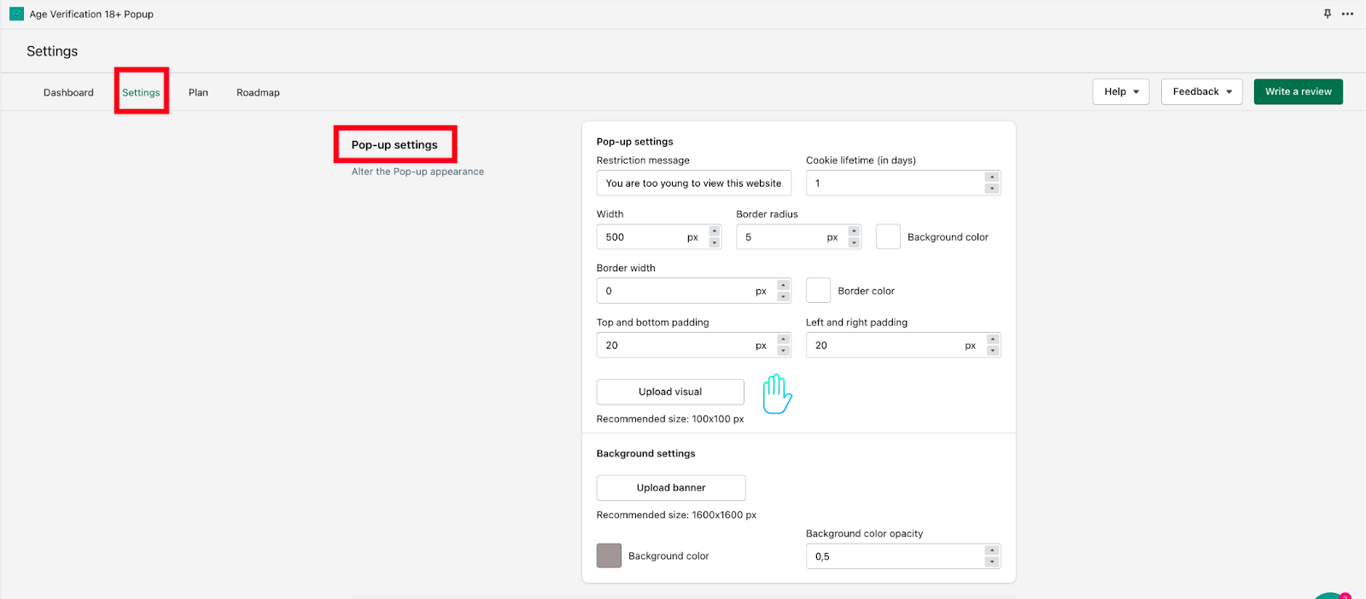
Task: Click the Age Verification app icon
Action: [x=16, y=14]
